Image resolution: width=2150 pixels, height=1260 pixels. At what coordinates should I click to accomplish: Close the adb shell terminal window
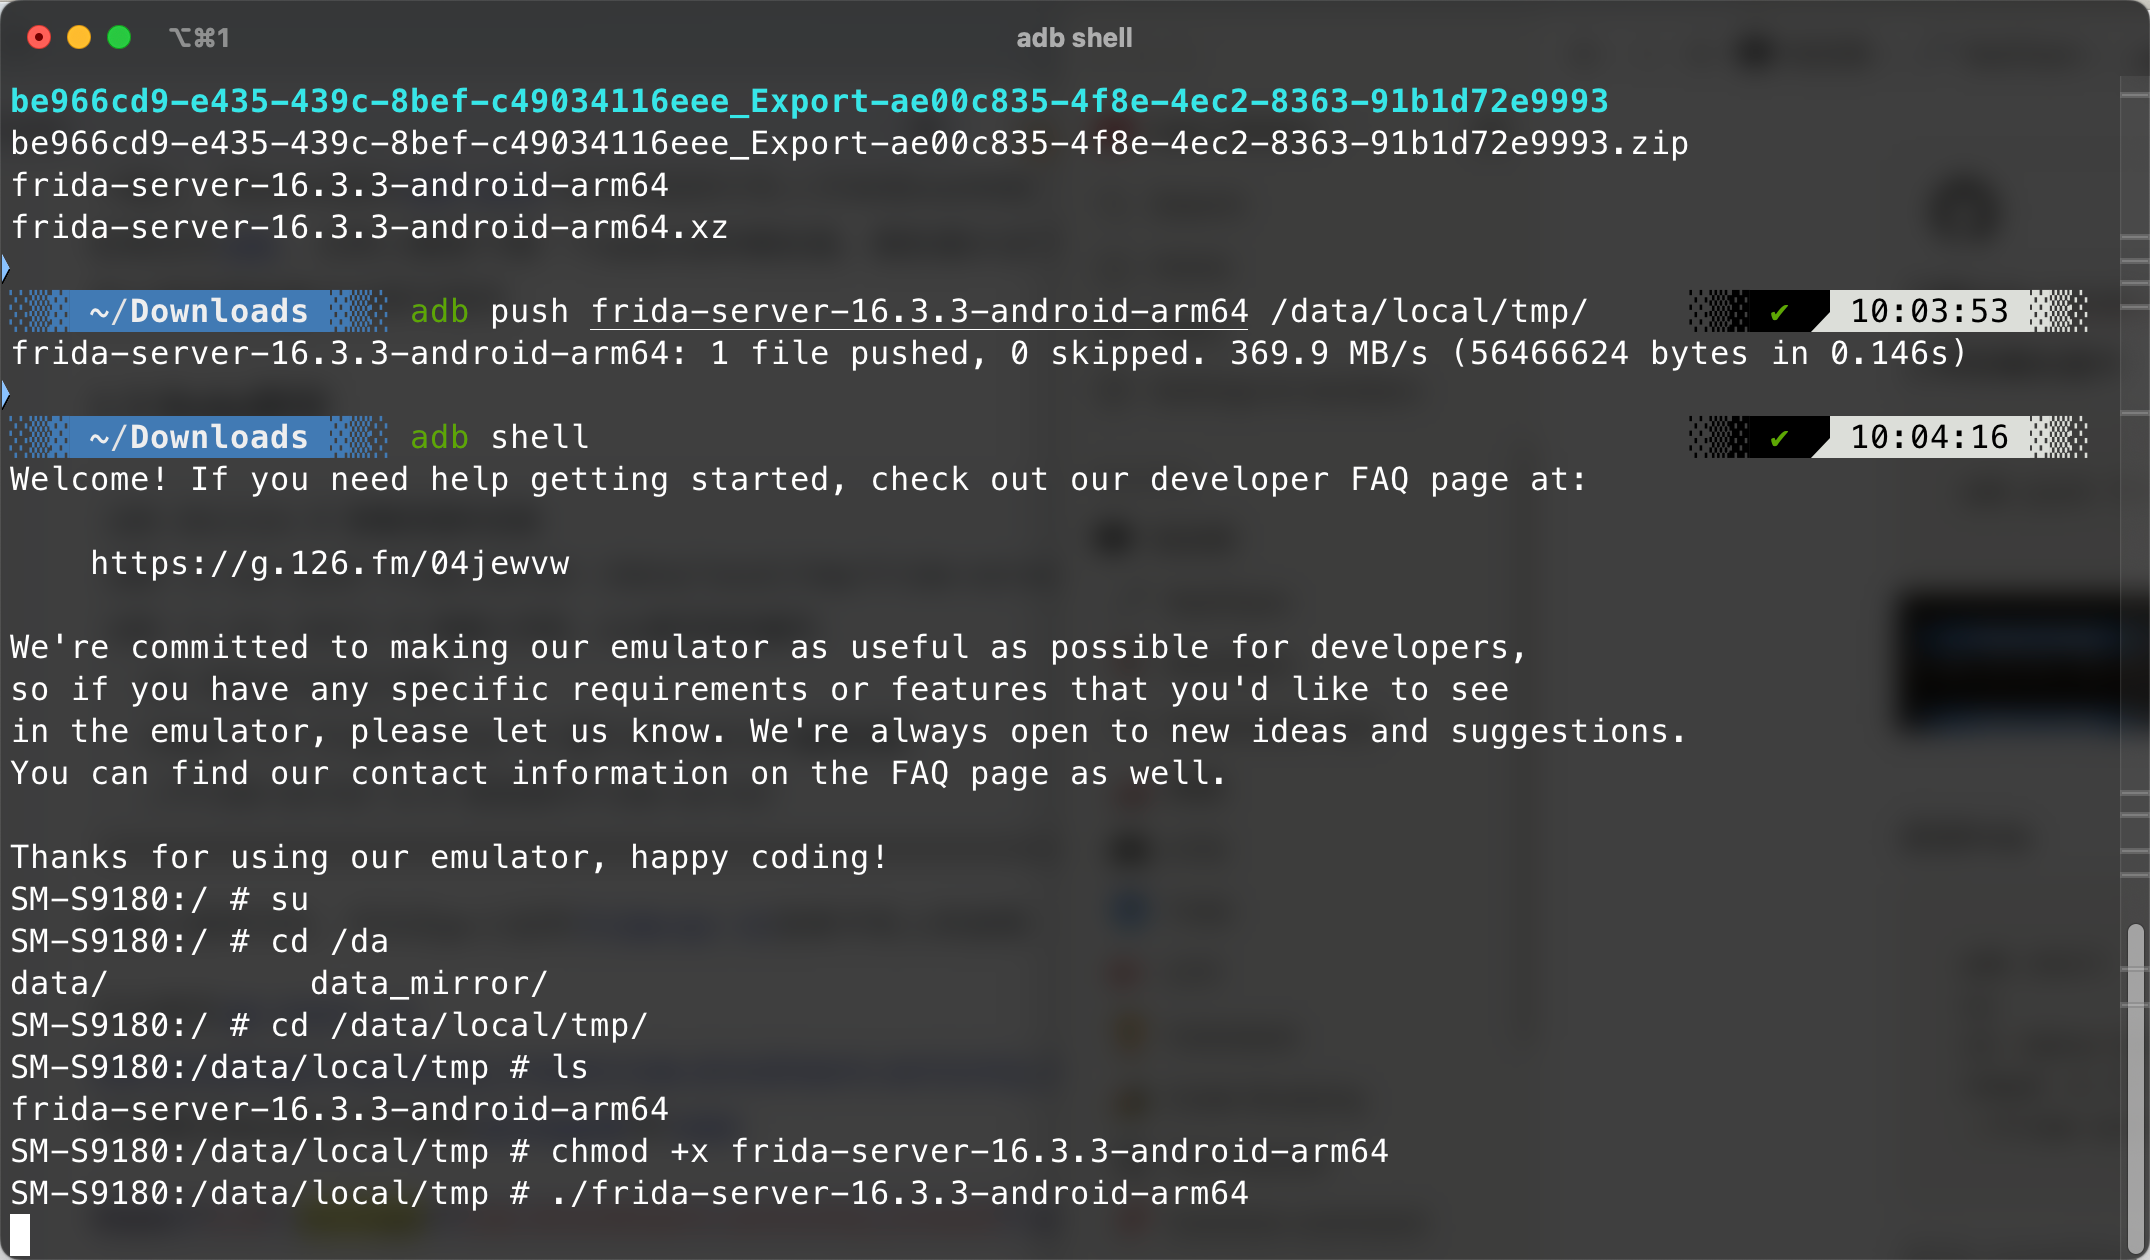click(x=39, y=38)
